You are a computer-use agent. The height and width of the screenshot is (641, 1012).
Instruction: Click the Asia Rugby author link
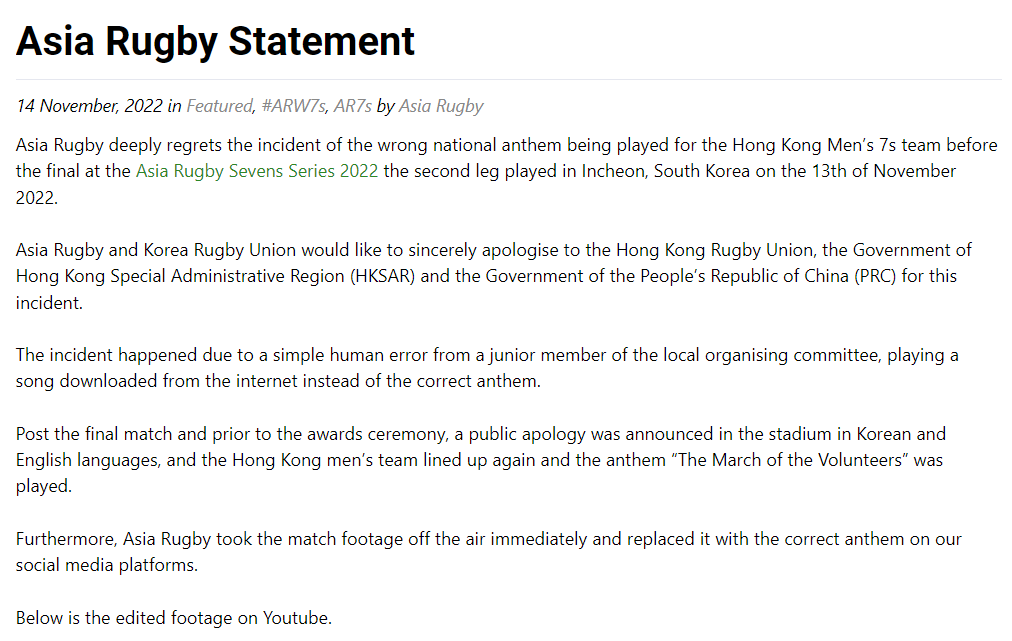pos(441,106)
